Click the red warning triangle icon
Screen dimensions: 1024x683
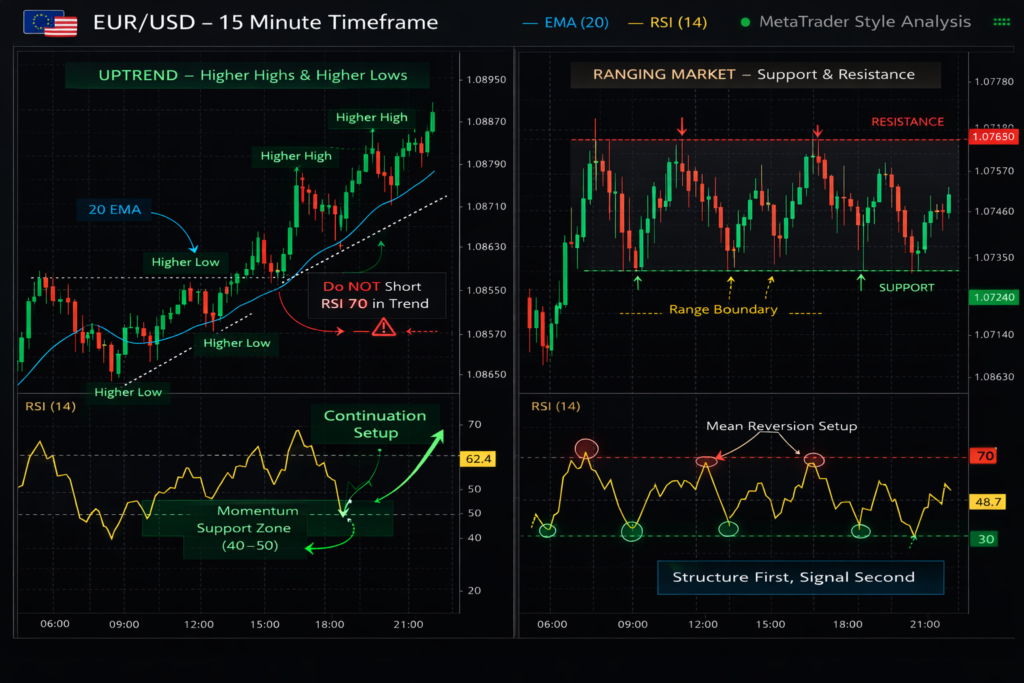pyautogui.click(x=382, y=327)
